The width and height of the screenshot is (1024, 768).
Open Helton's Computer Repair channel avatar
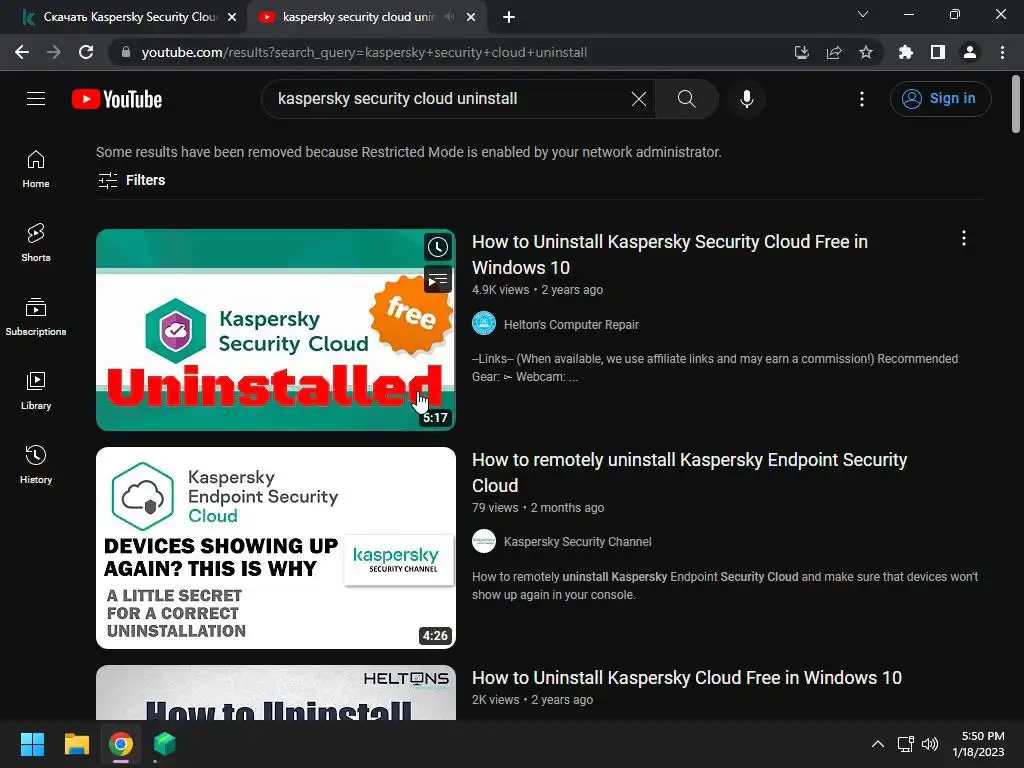pos(484,323)
